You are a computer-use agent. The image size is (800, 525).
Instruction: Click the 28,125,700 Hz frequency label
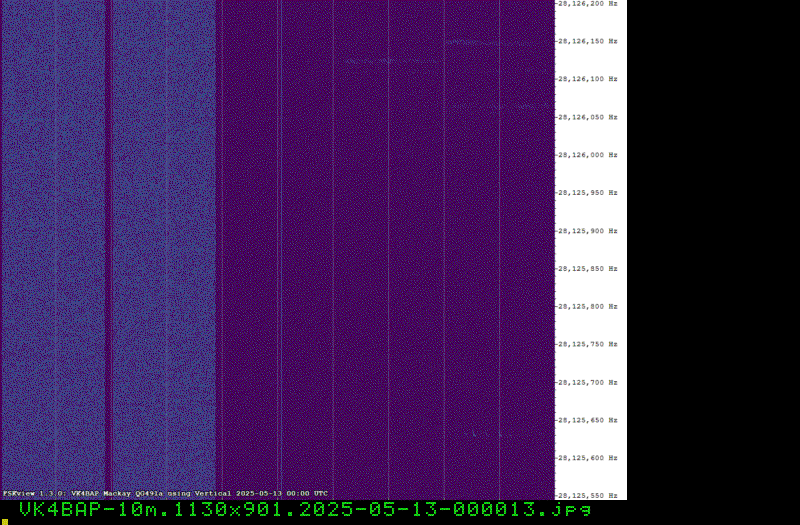click(588, 383)
